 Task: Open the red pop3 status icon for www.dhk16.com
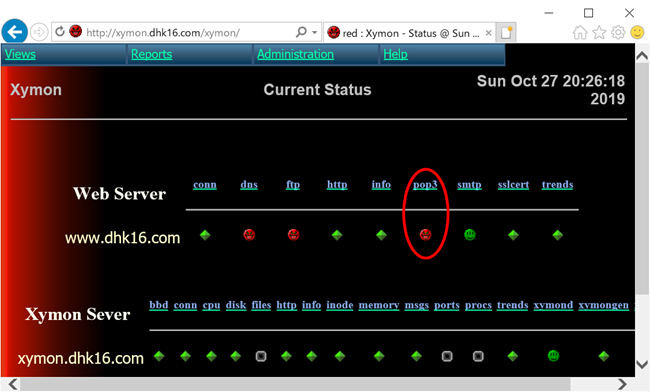coord(425,235)
